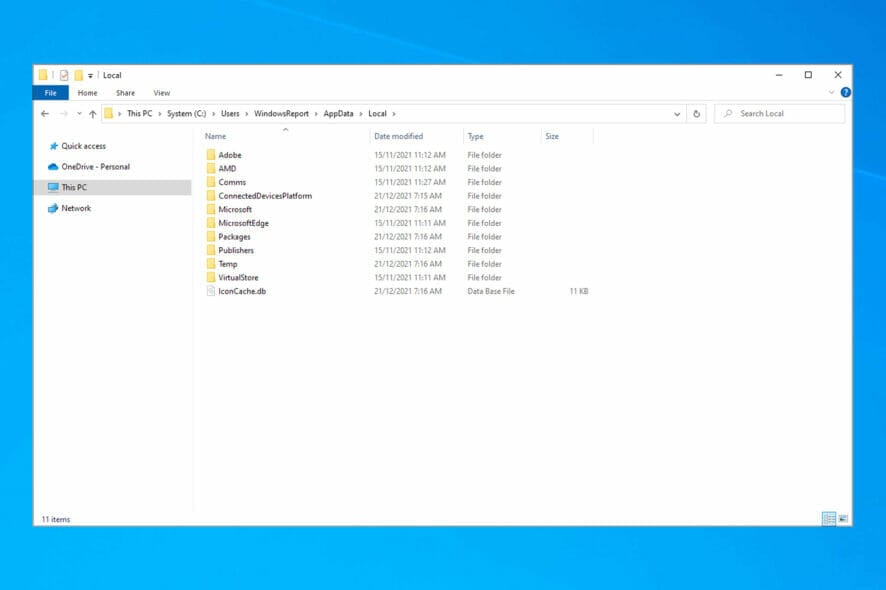Sort by the Date modified column header
Screen dimensions: 886x590
(x=398, y=136)
